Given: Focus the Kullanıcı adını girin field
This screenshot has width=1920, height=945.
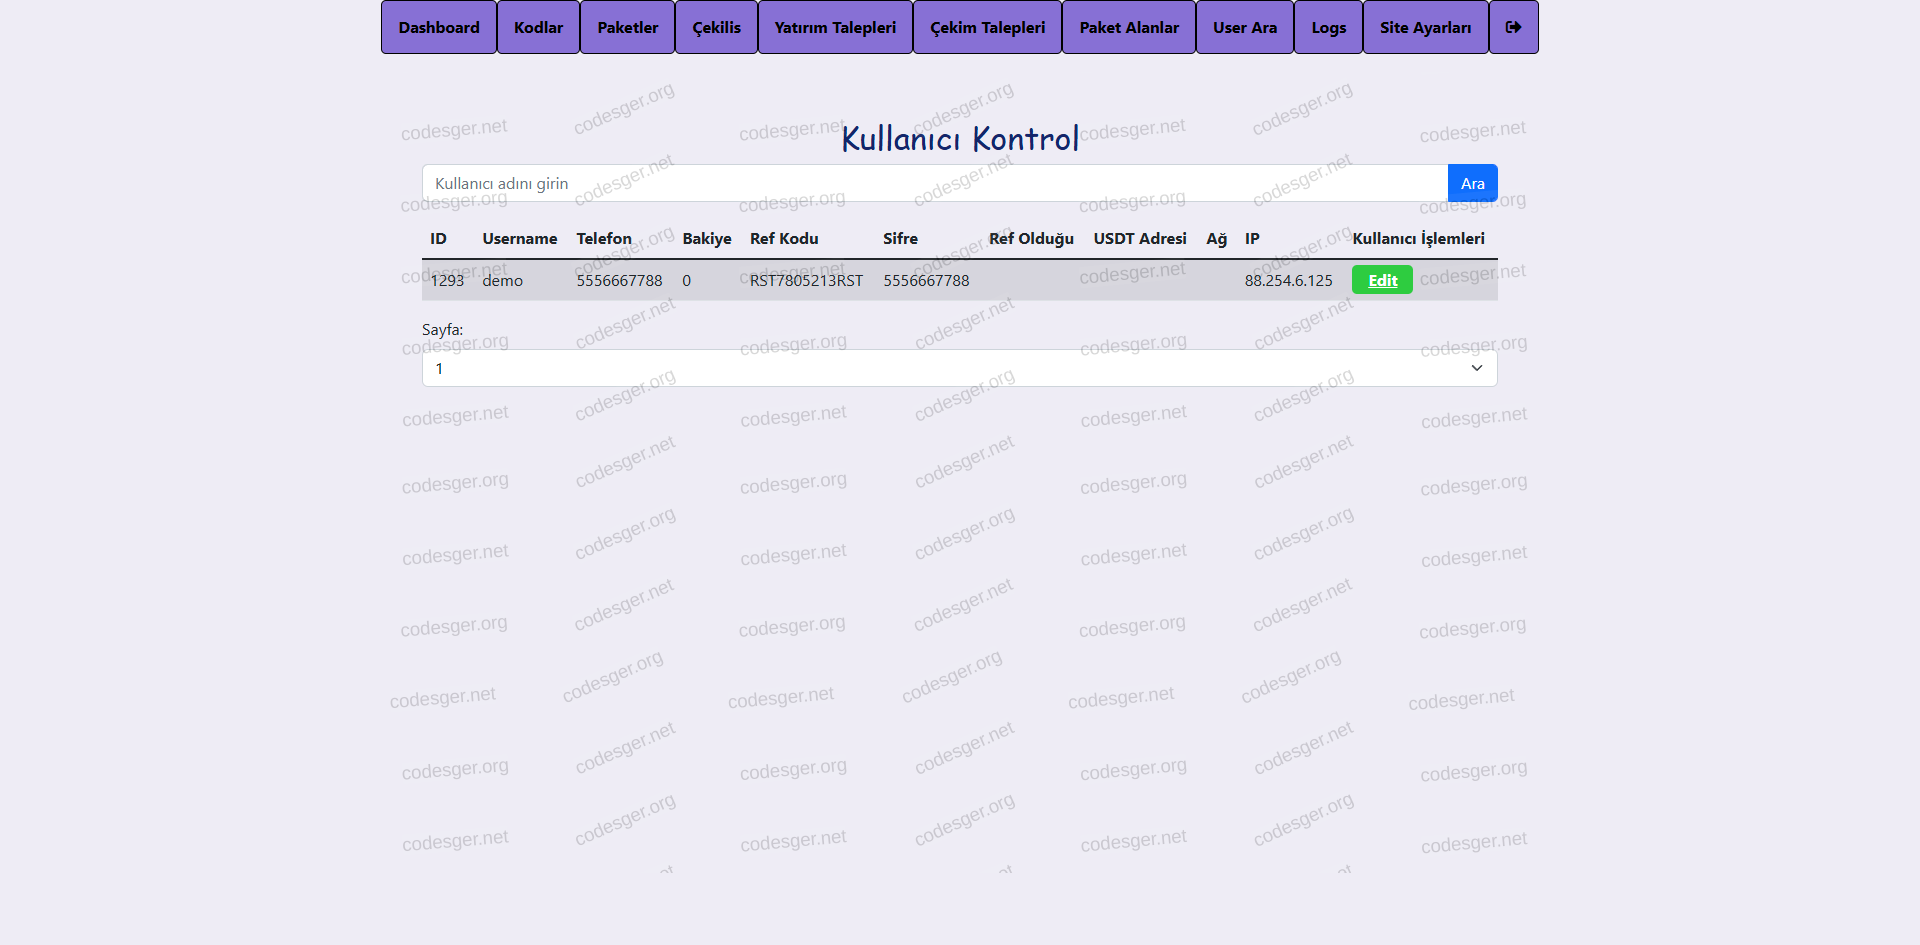Looking at the screenshot, I should tap(934, 183).
